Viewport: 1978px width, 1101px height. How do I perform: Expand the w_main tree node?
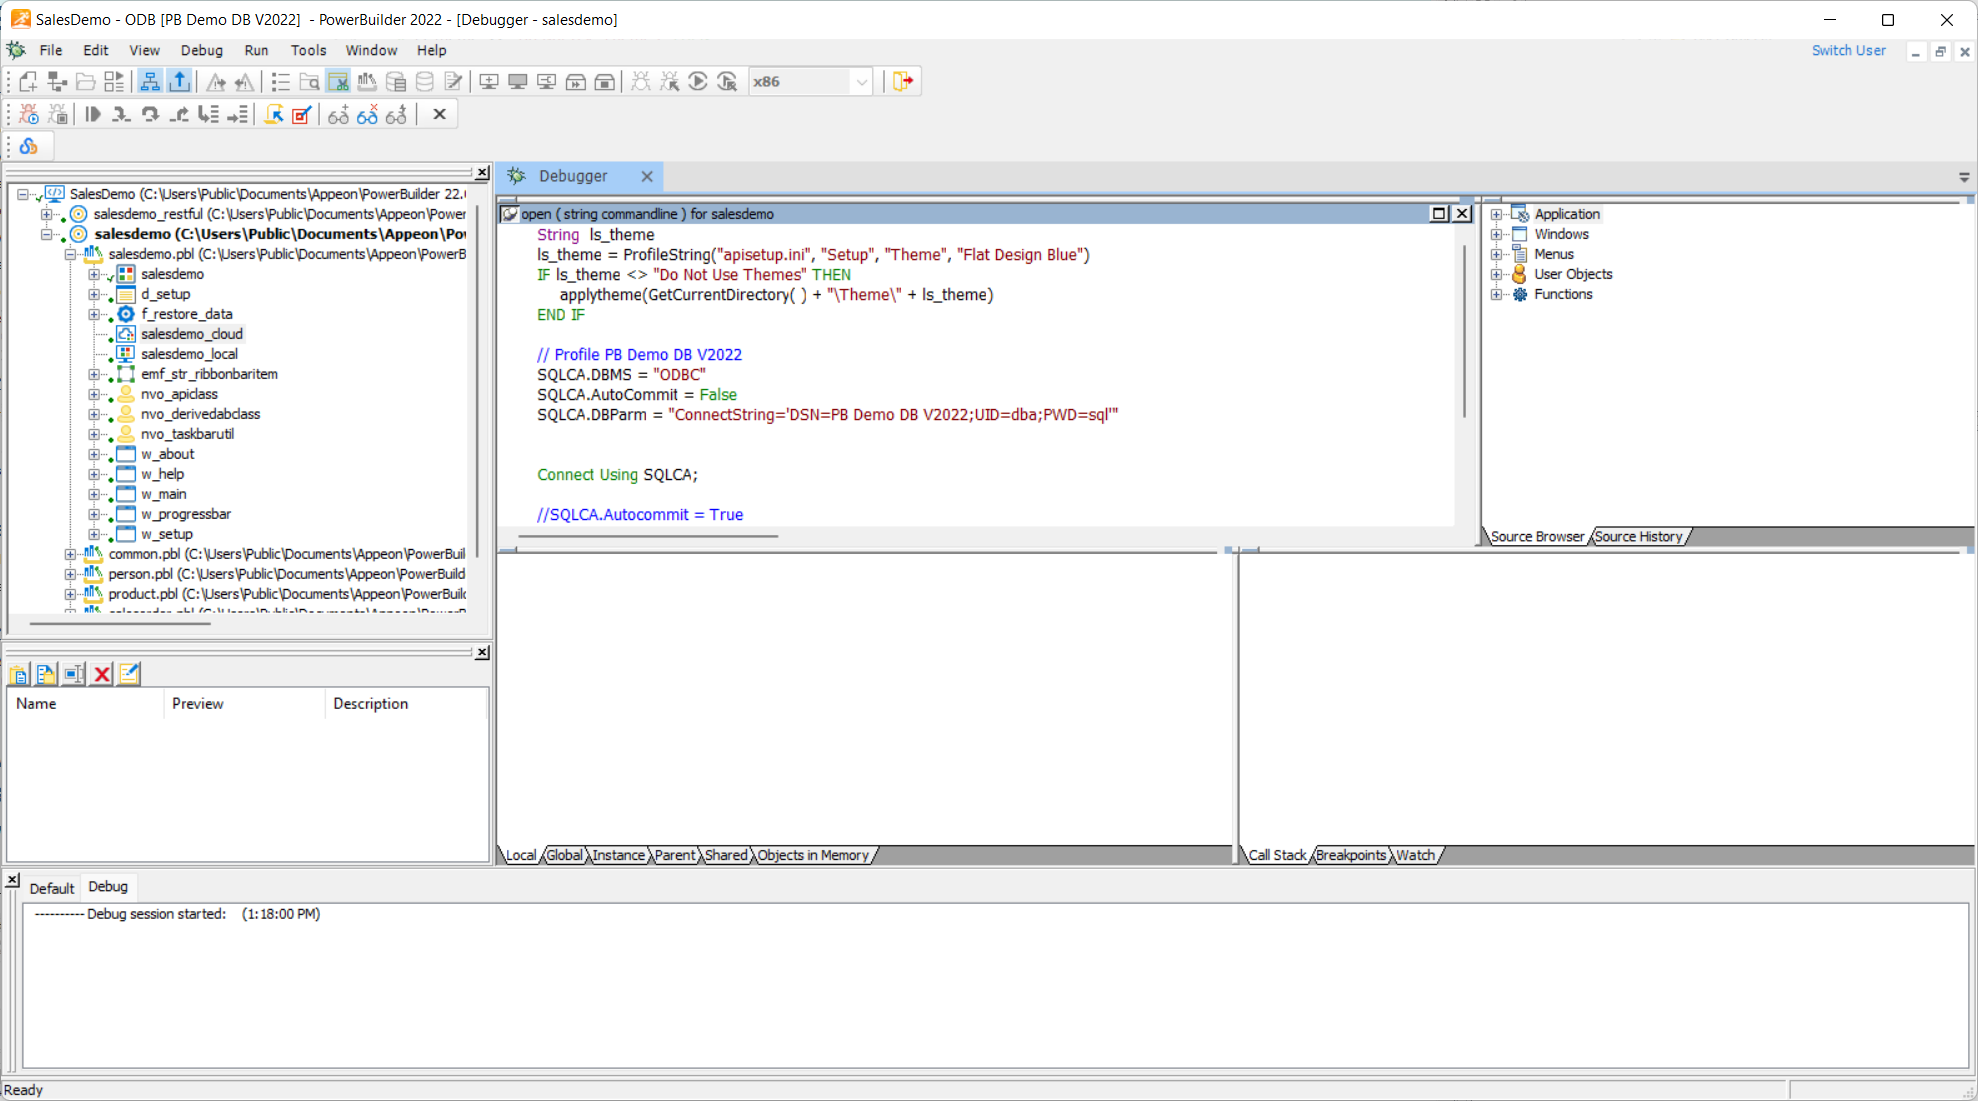click(x=94, y=494)
